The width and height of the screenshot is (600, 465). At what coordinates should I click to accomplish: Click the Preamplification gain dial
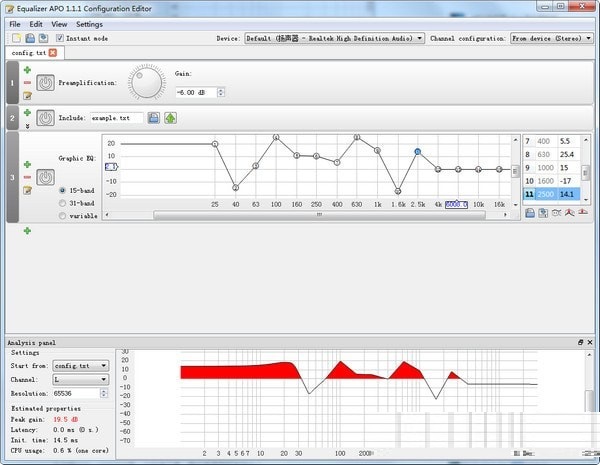pos(147,84)
